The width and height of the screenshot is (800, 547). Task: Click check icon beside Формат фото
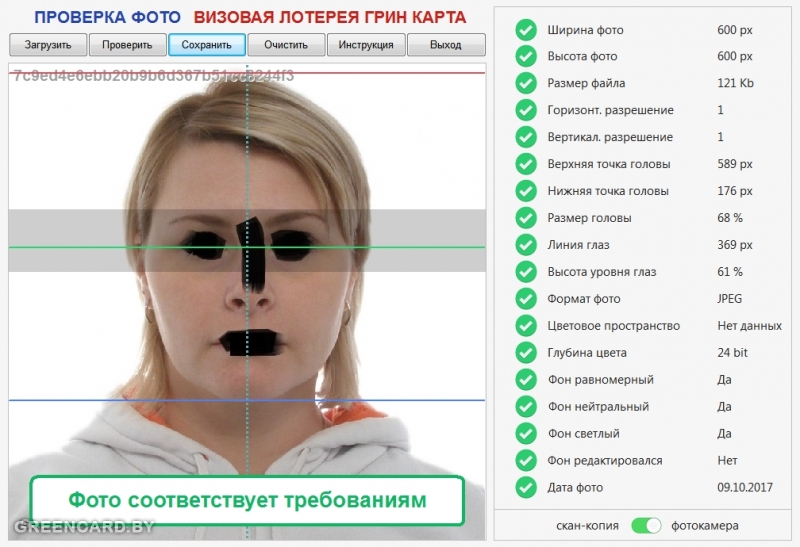[526, 299]
